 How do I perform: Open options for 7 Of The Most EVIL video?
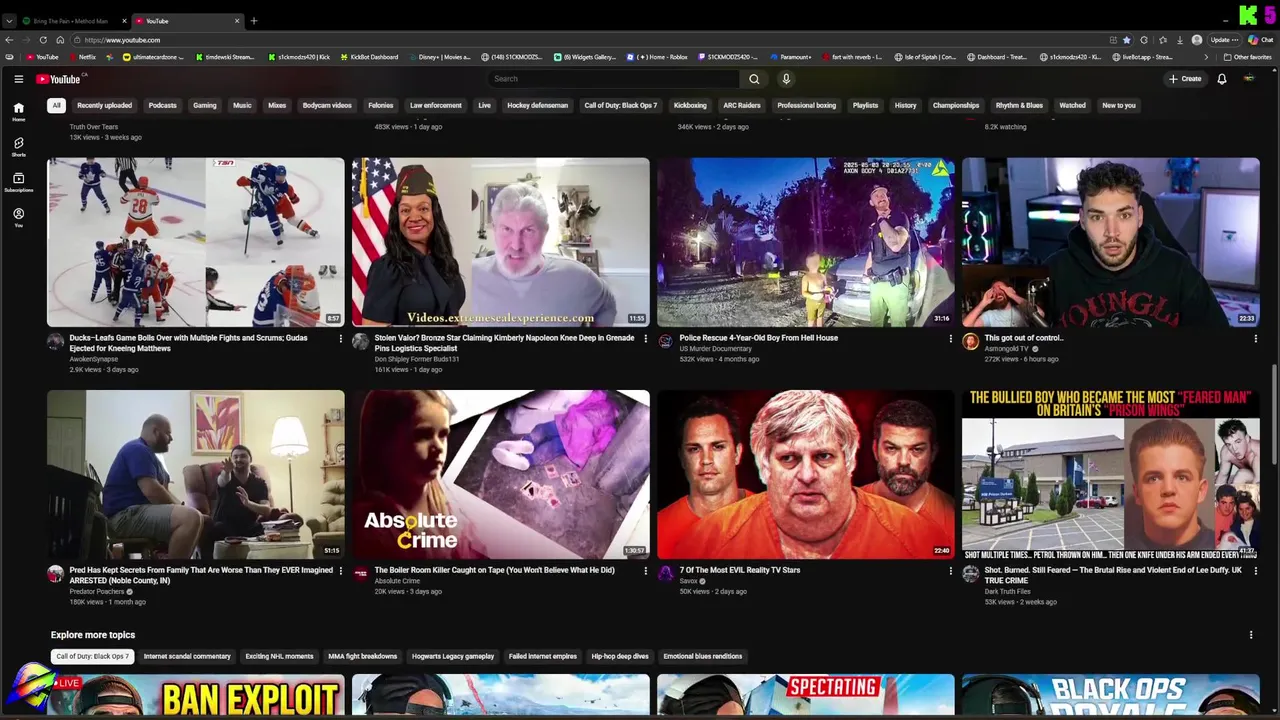point(950,571)
